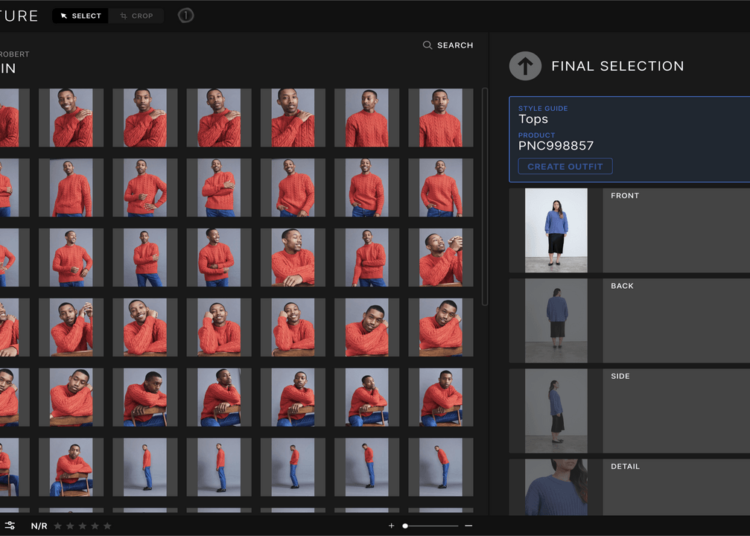Viewport: 750px width, 536px height.
Task: Click the STYLE GUIDE label
Action: tap(543, 109)
